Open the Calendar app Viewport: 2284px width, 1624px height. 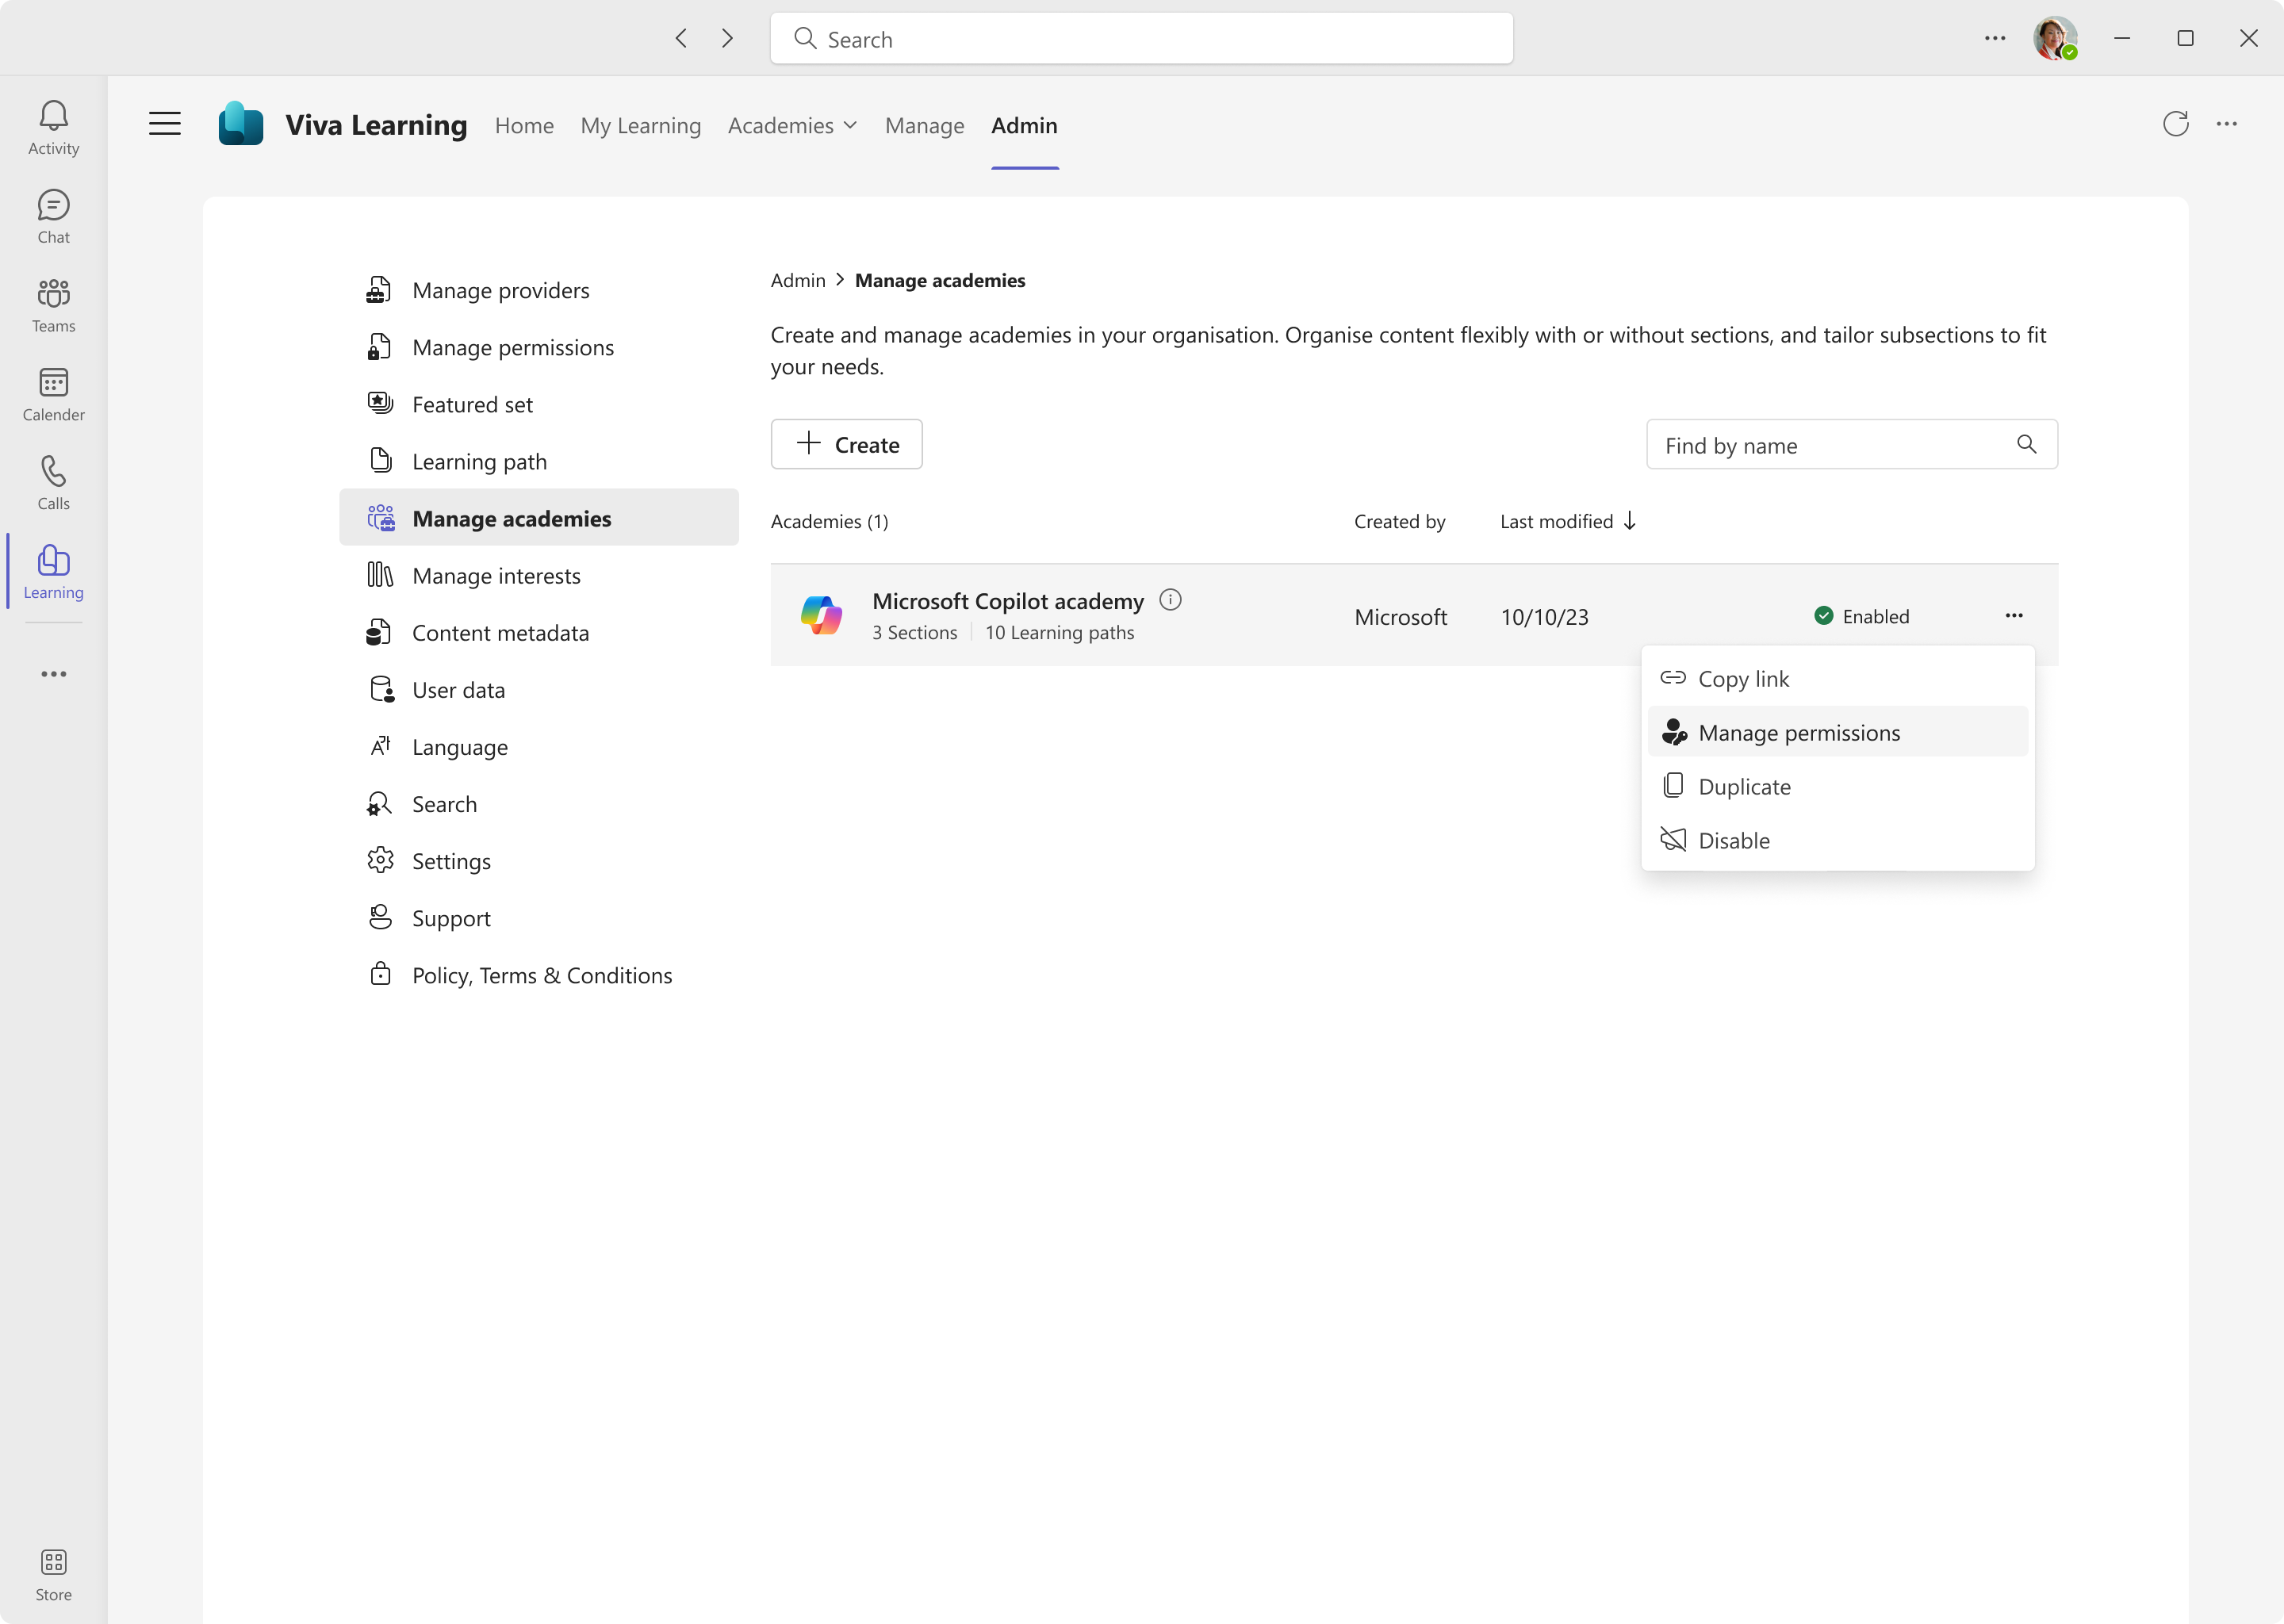(53, 392)
